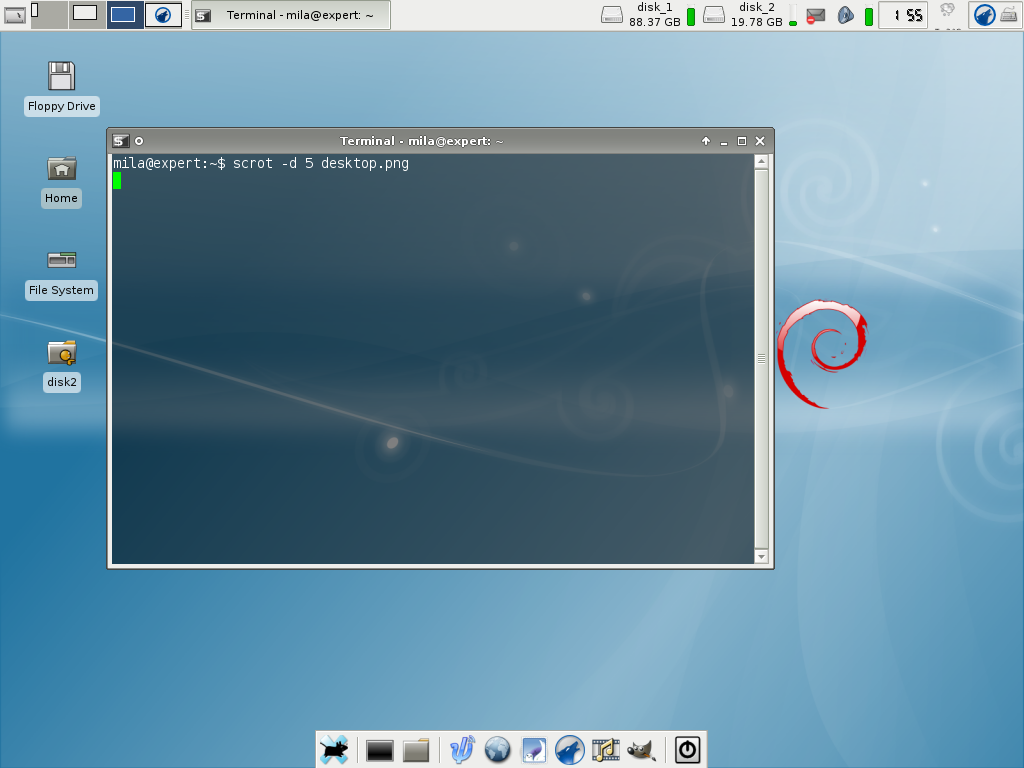Viewport: 1024px width, 768px height.
Task: Open the Xfce mouse applications menu in dock
Action: [334, 750]
